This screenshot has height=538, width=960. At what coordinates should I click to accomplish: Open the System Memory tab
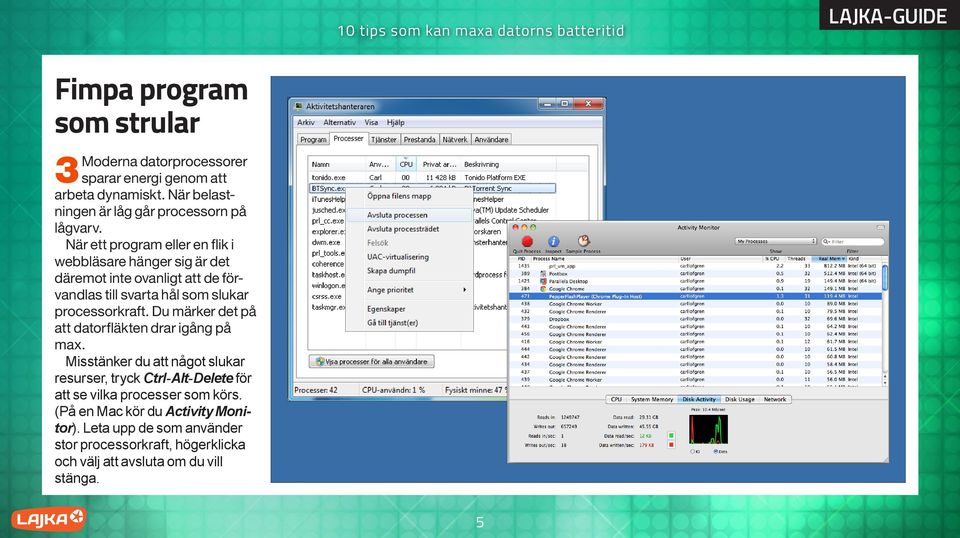(x=651, y=399)
